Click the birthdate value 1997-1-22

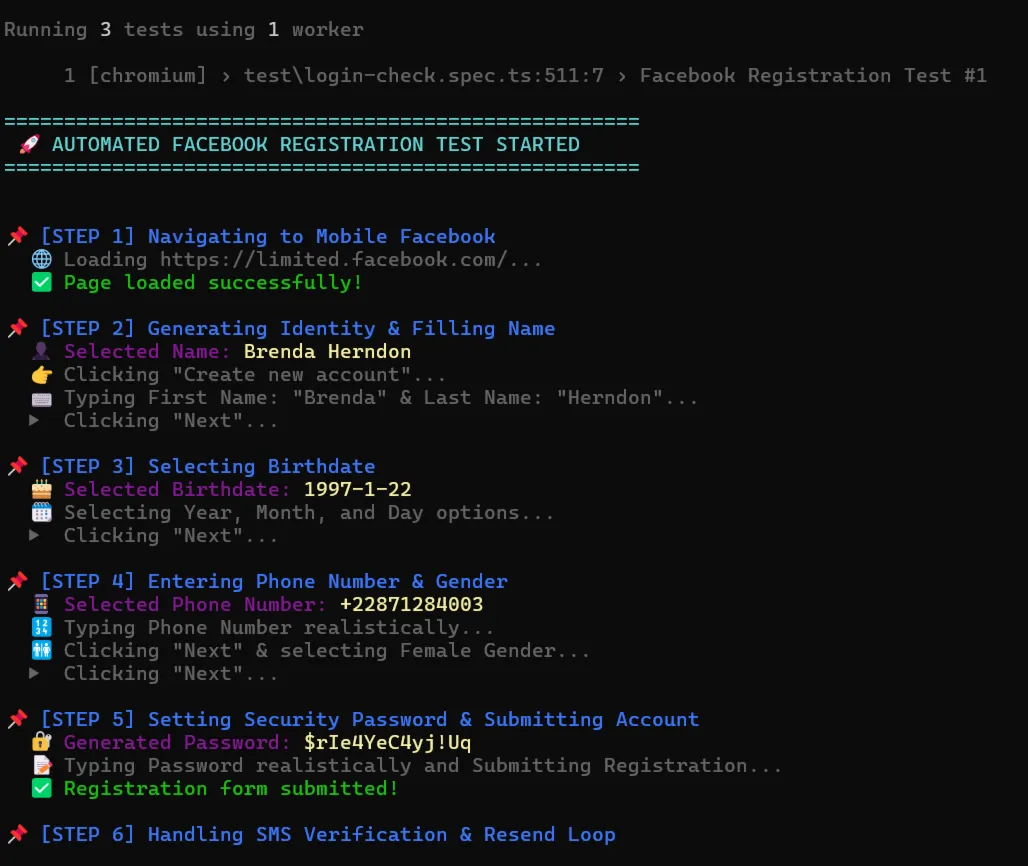point(357,489)
